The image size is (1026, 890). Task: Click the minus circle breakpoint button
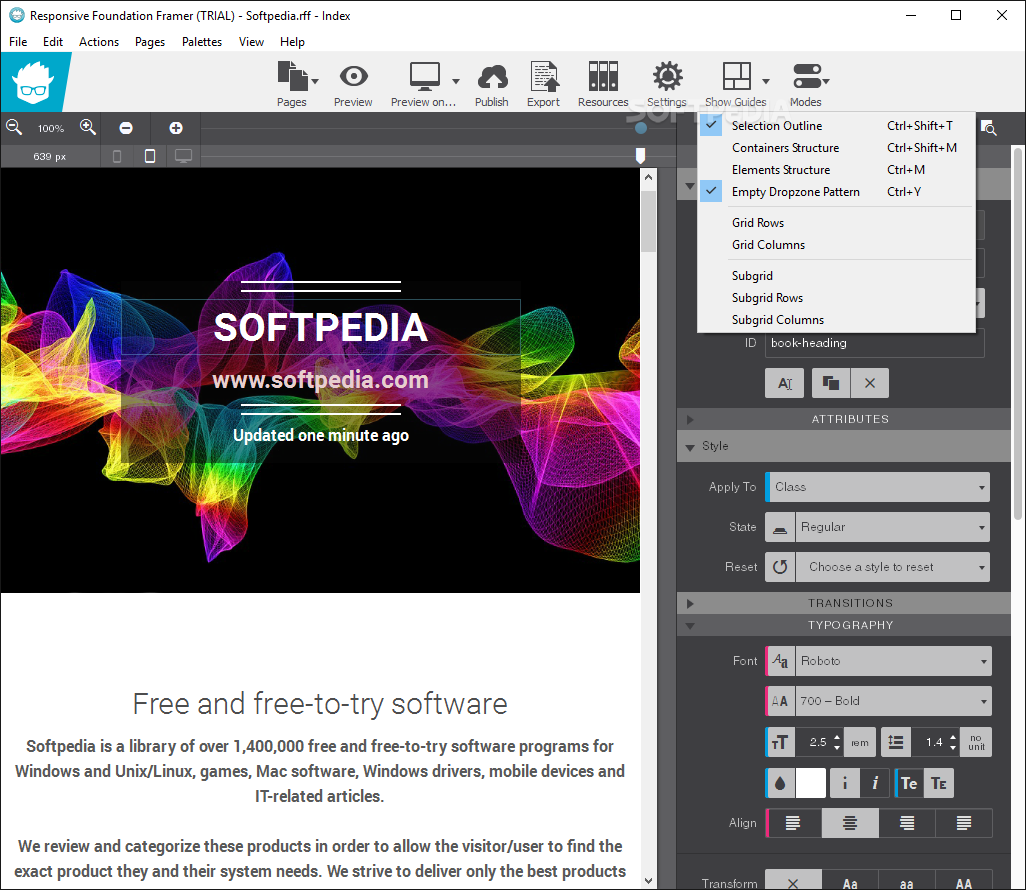pyautogui.click(x=126, y=128)
